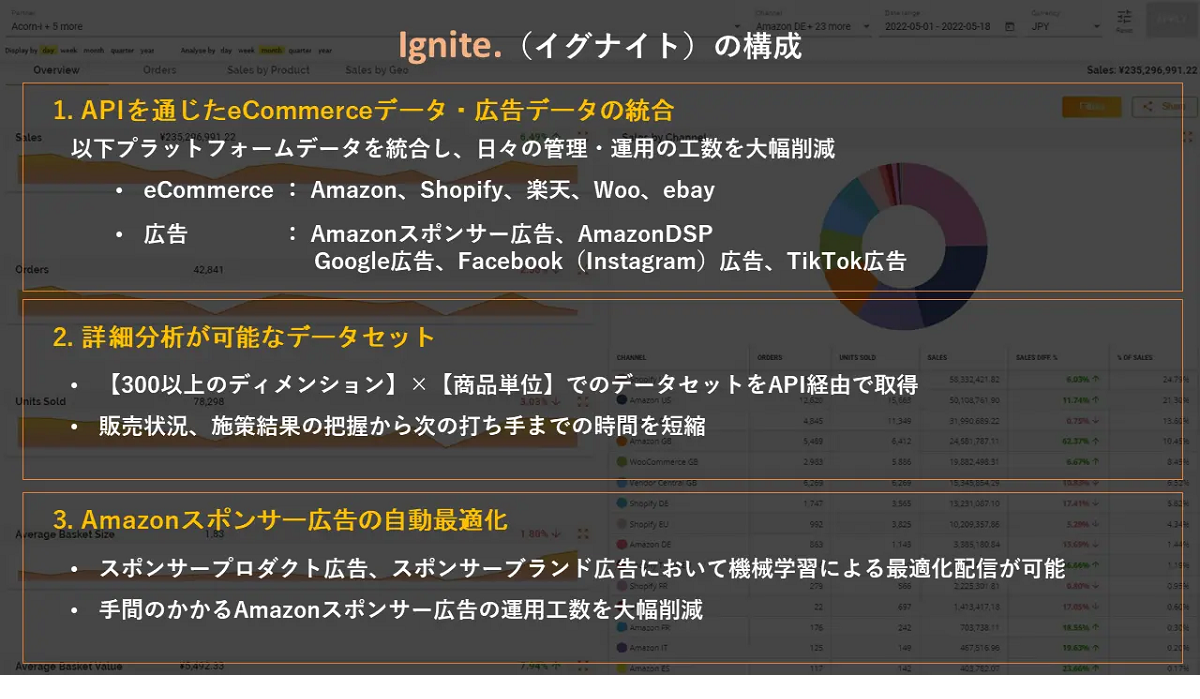Open the Currency dropdown set to JPY
The width and height of the screenshot is (1200, 699).
click(x=1065, y=22)
